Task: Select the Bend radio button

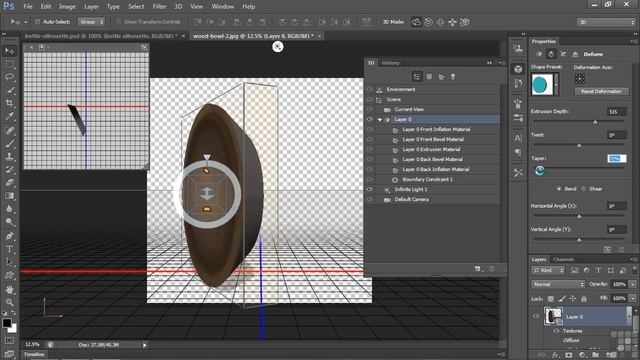Action: (x=559, y=189)
